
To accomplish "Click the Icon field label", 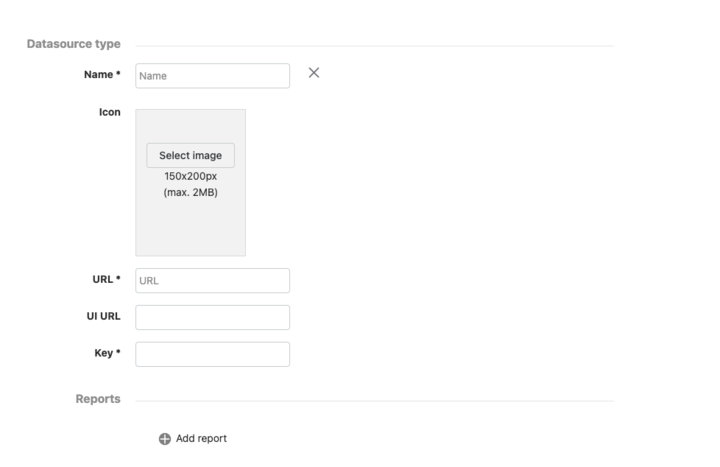I will [110, 112].
